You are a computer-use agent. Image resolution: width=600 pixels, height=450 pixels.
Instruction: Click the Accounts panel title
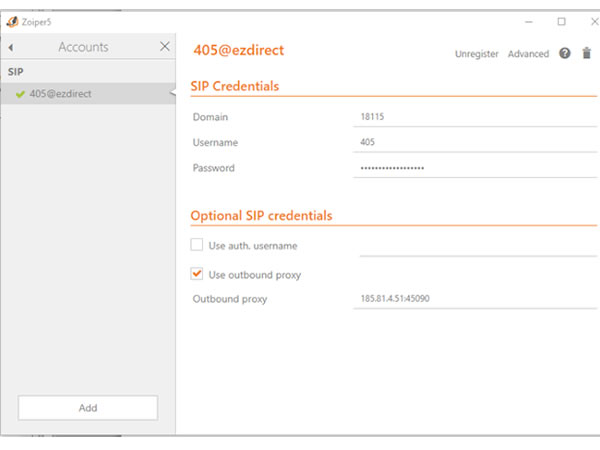[x=83, y=47]
